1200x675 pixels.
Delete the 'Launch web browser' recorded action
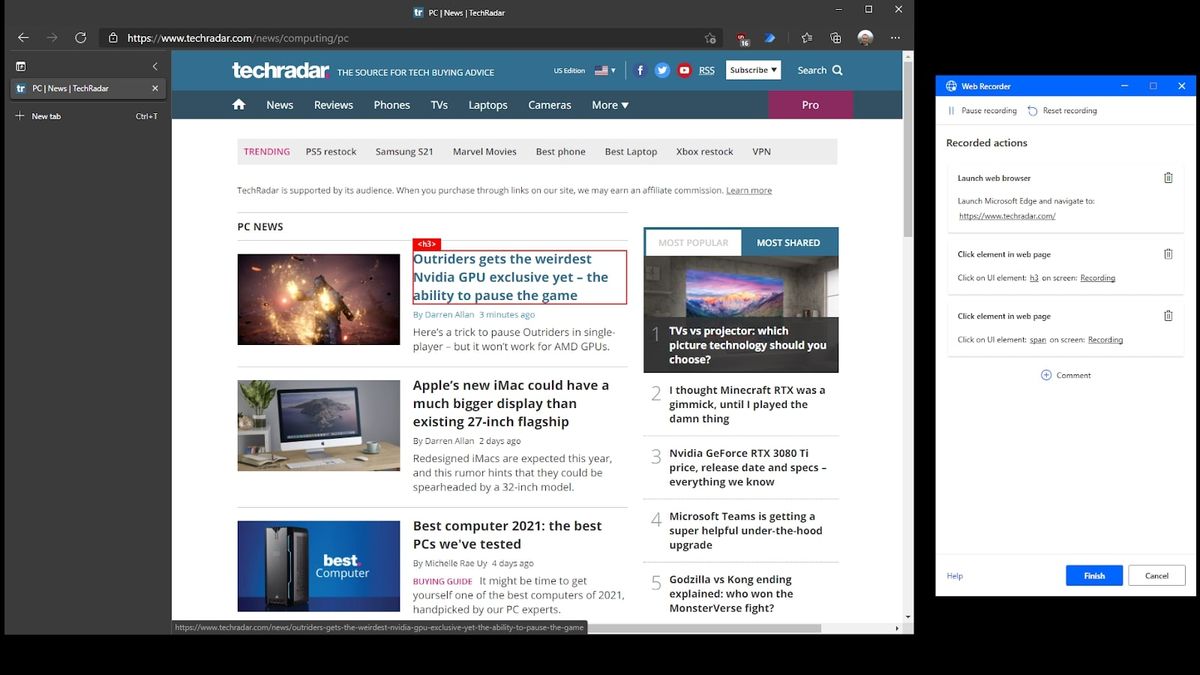coord(1168,177)
